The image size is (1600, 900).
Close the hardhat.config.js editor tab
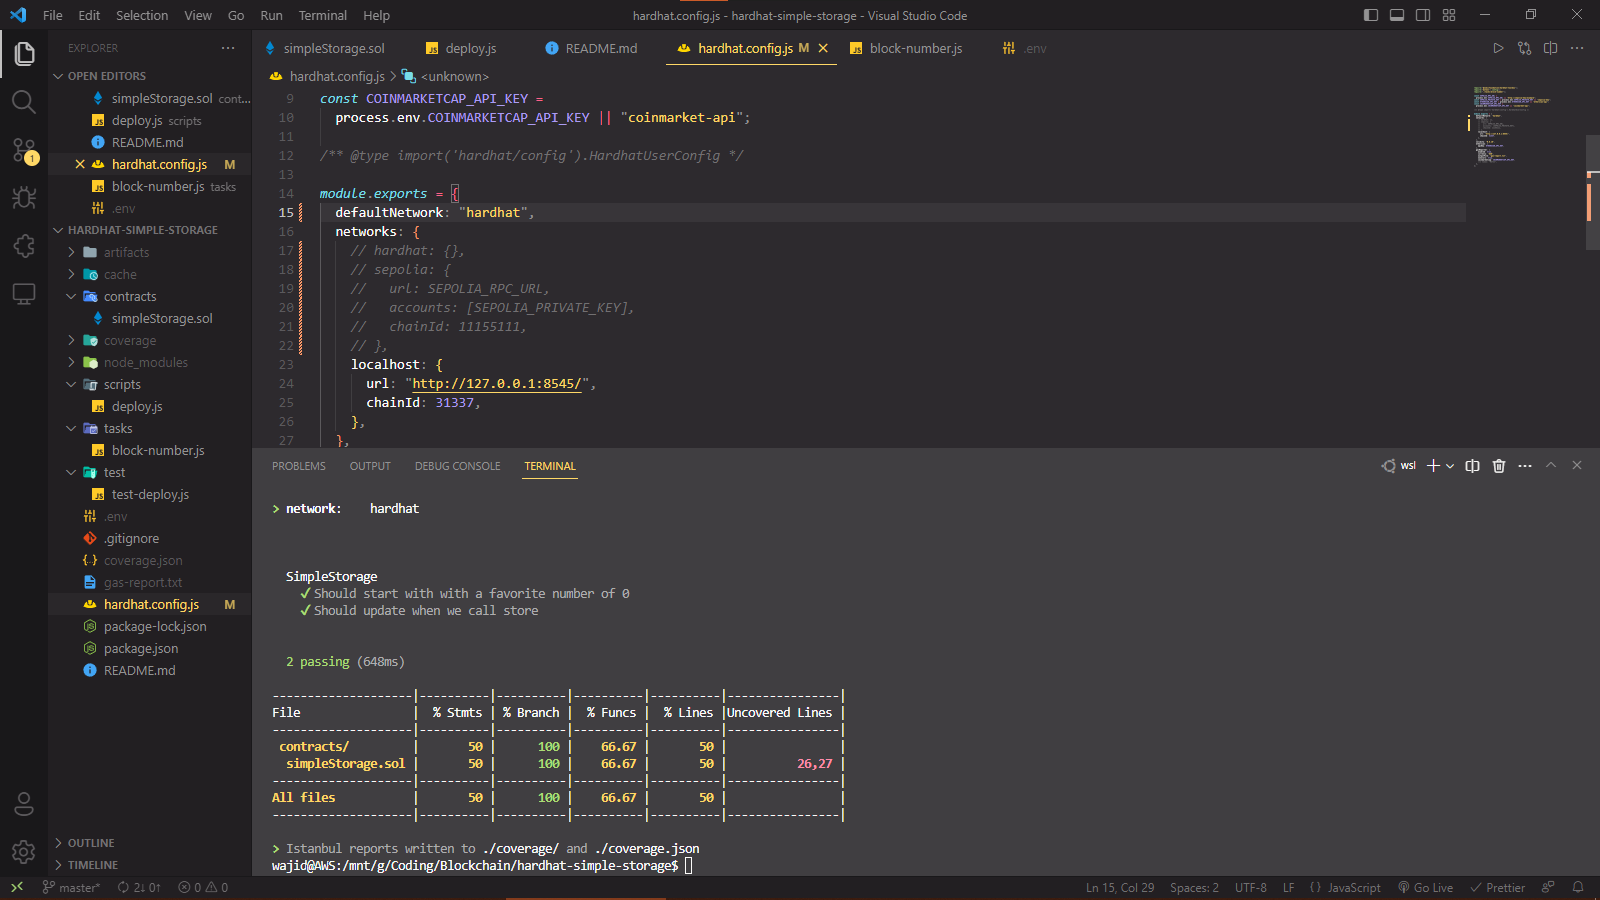pyautogui.click(x=823, y=48)
